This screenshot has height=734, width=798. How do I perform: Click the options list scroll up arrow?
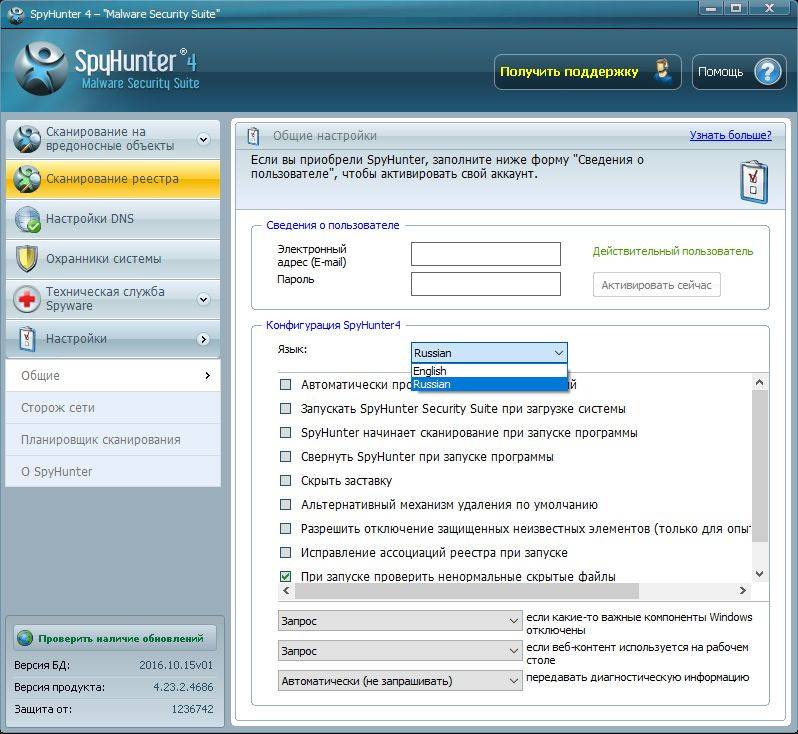tap(759, 382)
